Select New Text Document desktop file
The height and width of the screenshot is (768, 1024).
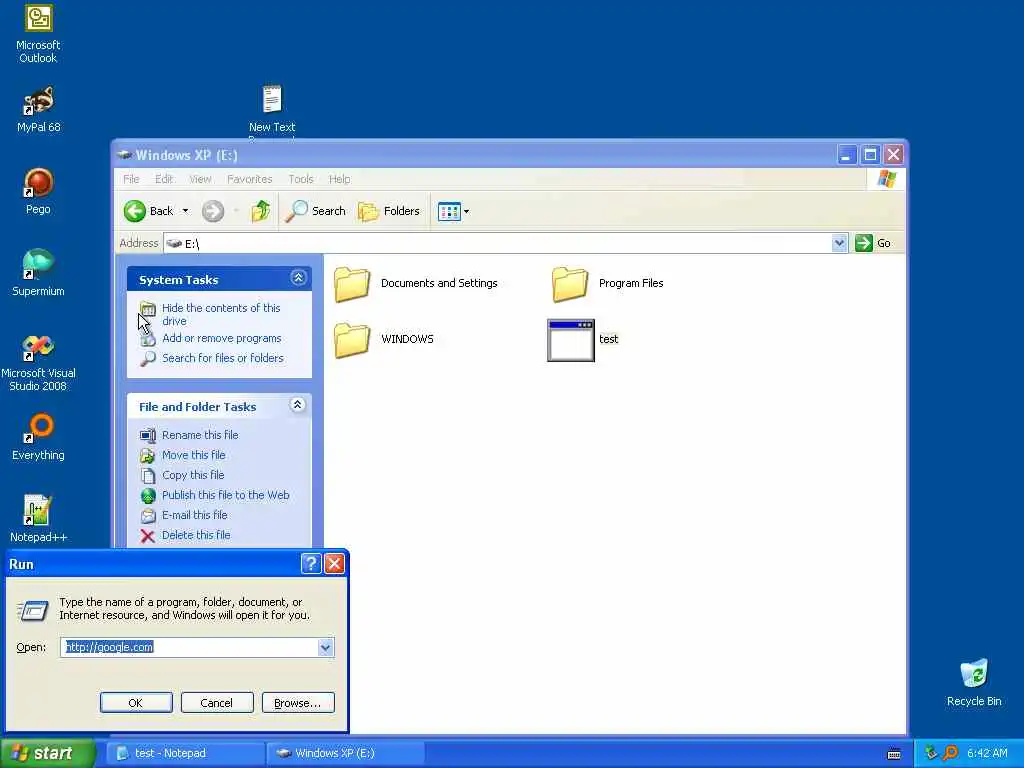(x=272, y=110)
